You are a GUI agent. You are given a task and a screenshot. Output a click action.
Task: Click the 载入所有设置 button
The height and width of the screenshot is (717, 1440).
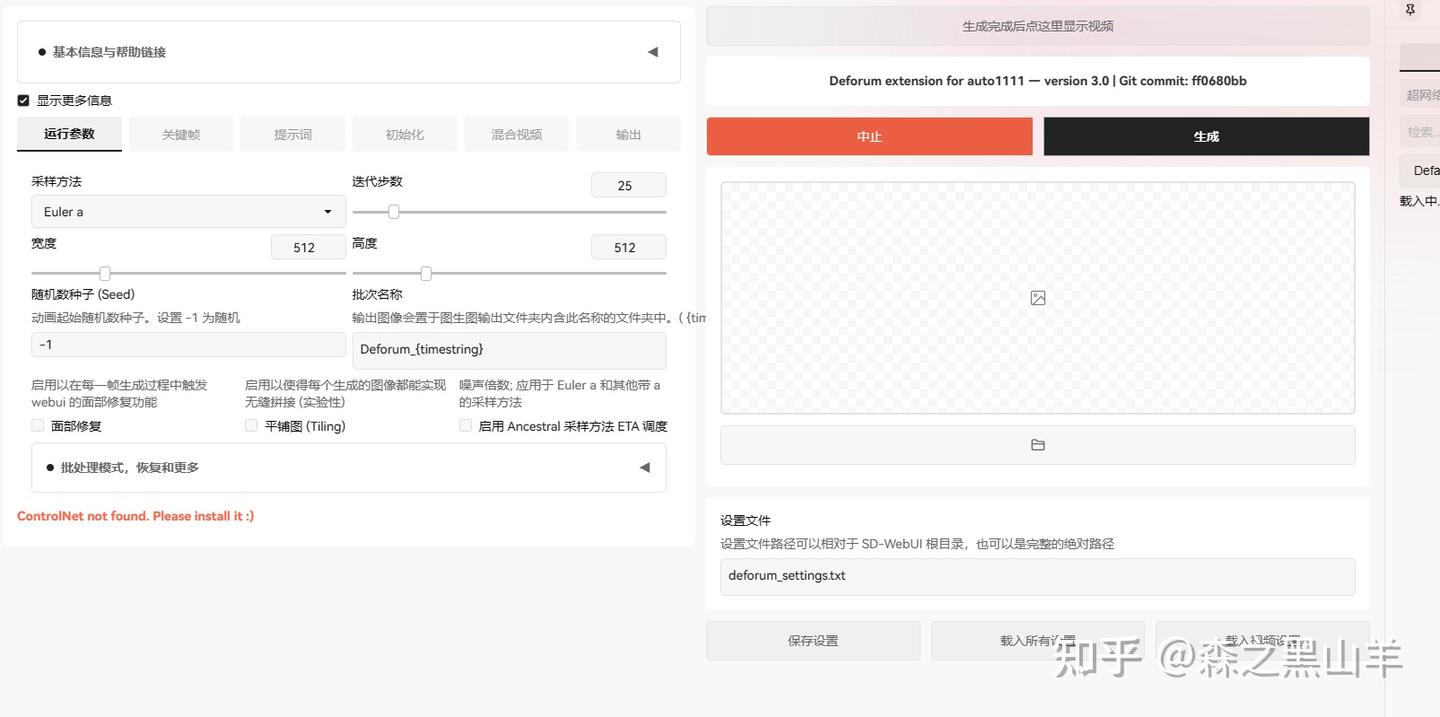(1038, 641)
